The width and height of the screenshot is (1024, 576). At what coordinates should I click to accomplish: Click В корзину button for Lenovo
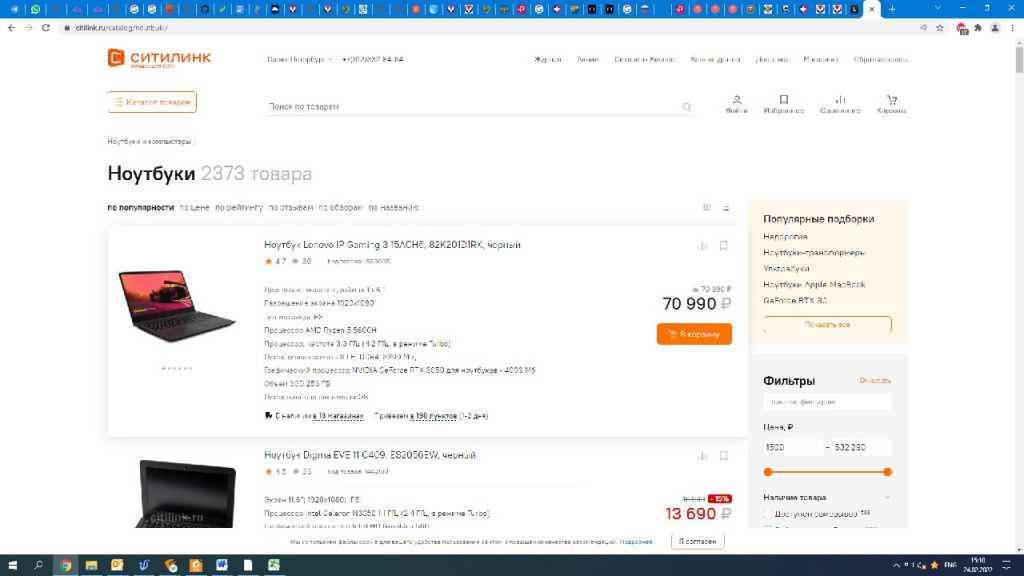click(694, 334)
